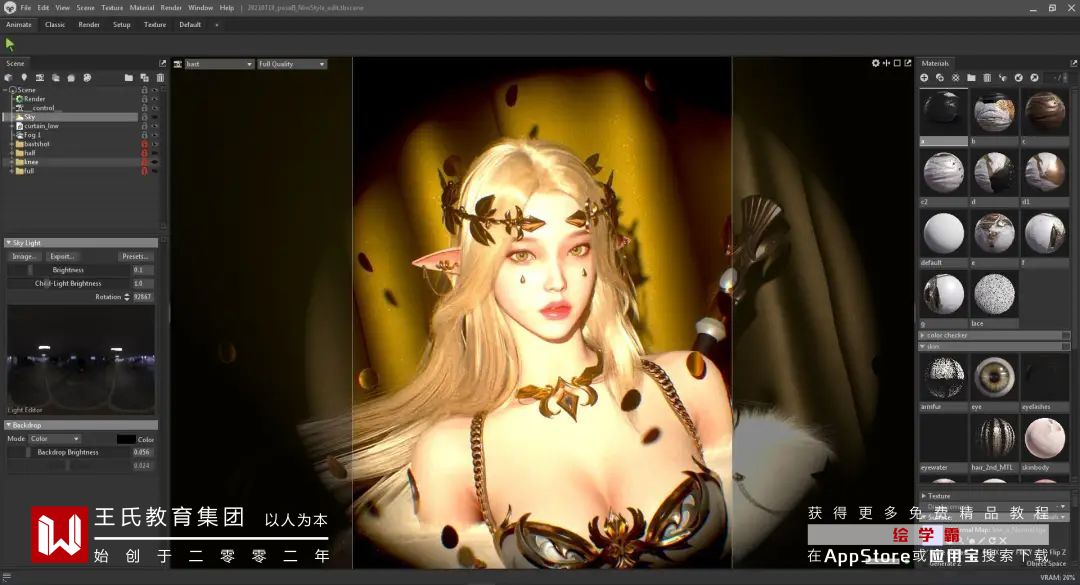Open the Backdrop Mode Color dropdown
1080x585 pixels.
pos(54,439)
